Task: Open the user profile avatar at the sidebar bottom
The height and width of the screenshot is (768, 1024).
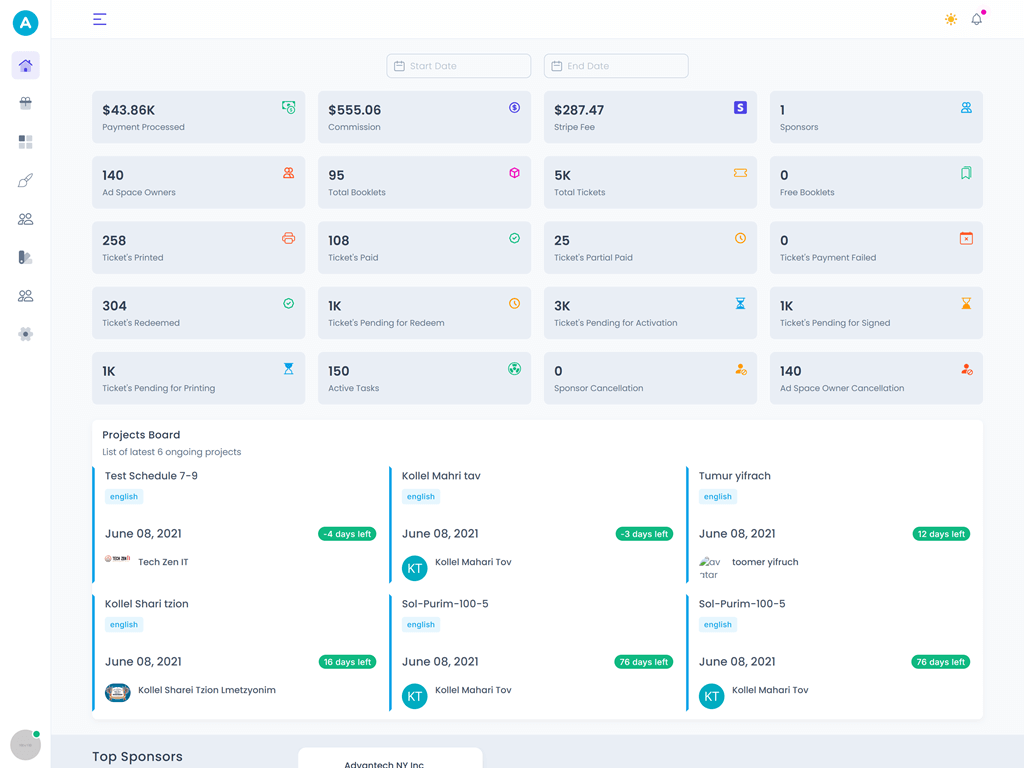Action: point(25,744)
